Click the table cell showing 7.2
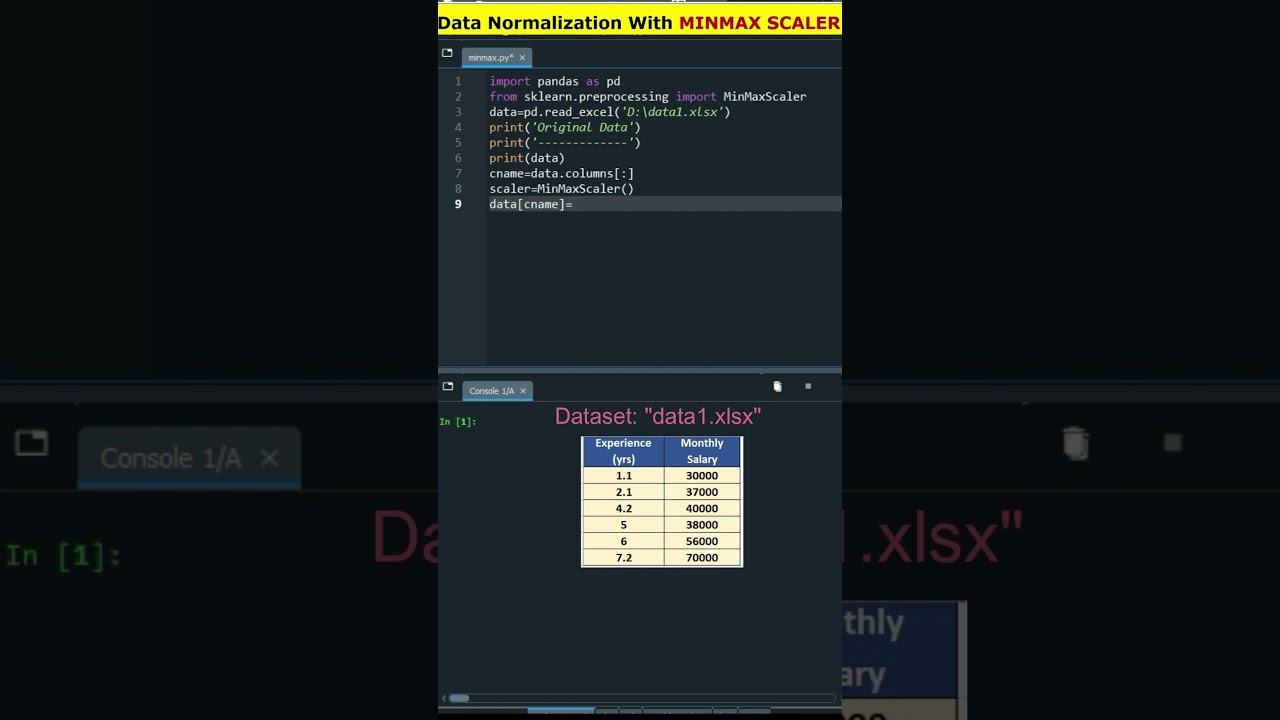 coord(623,558)
